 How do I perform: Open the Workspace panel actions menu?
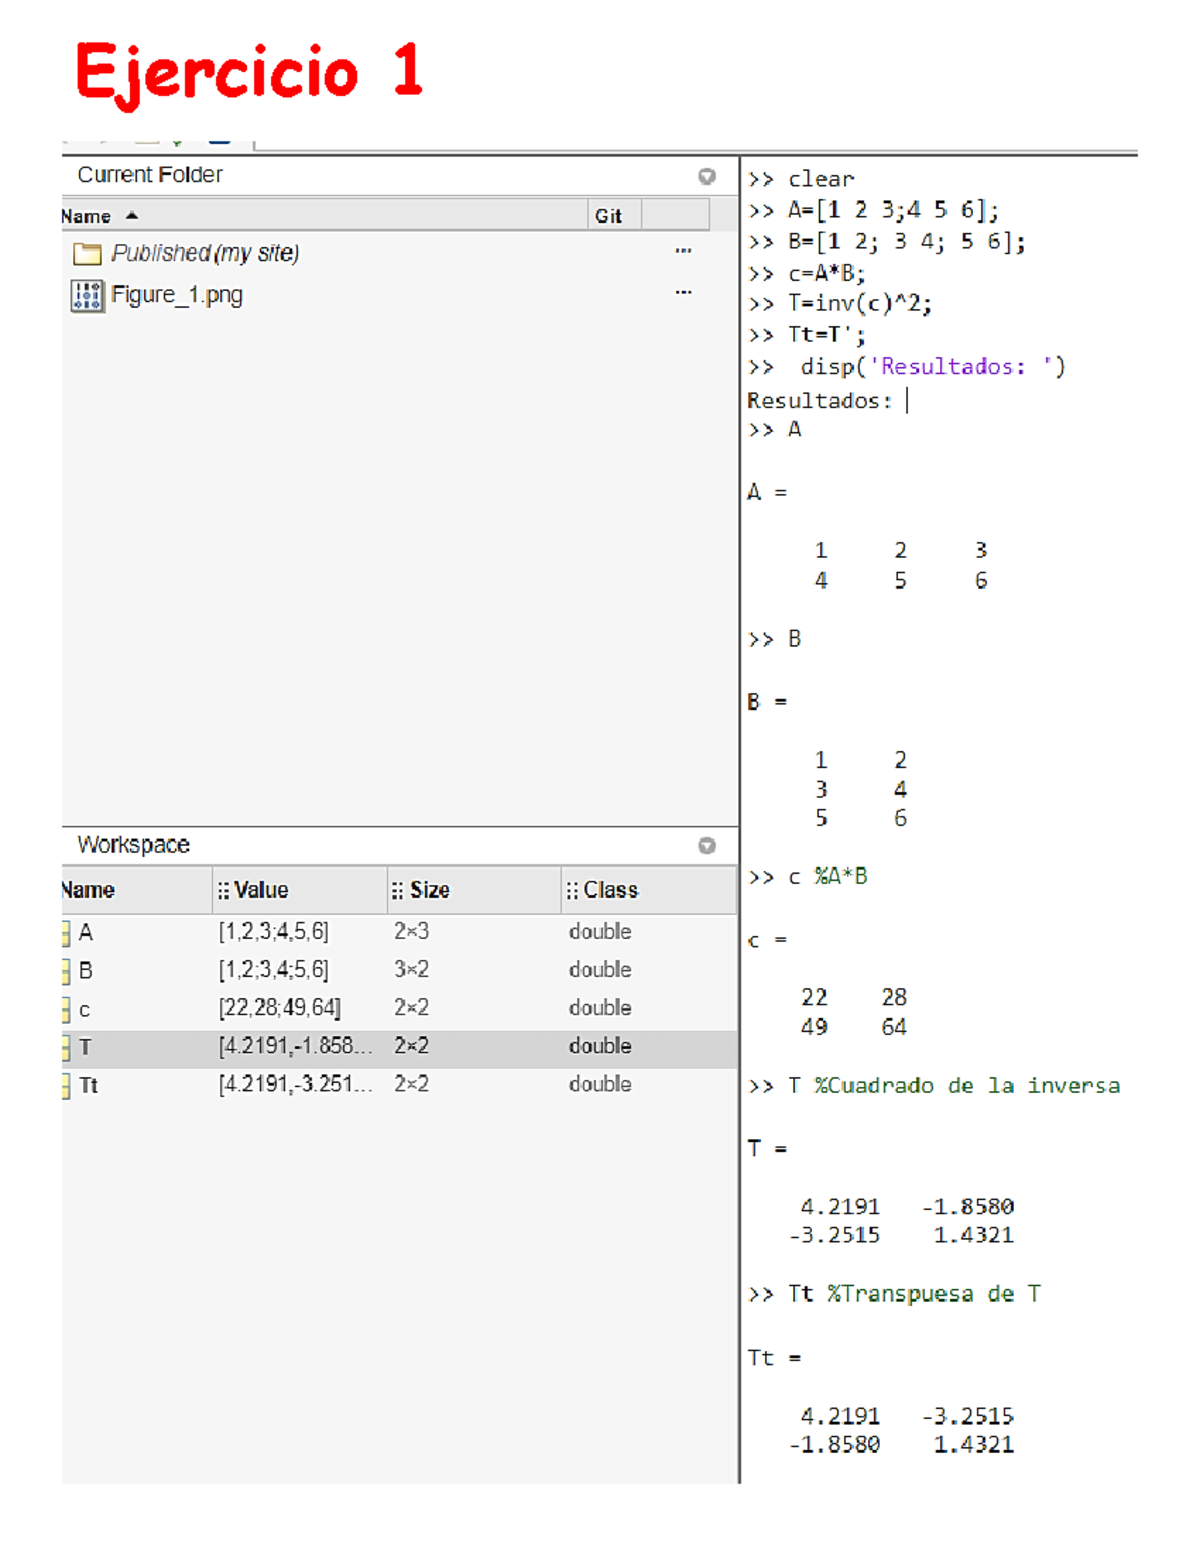(x=707, y=846)
